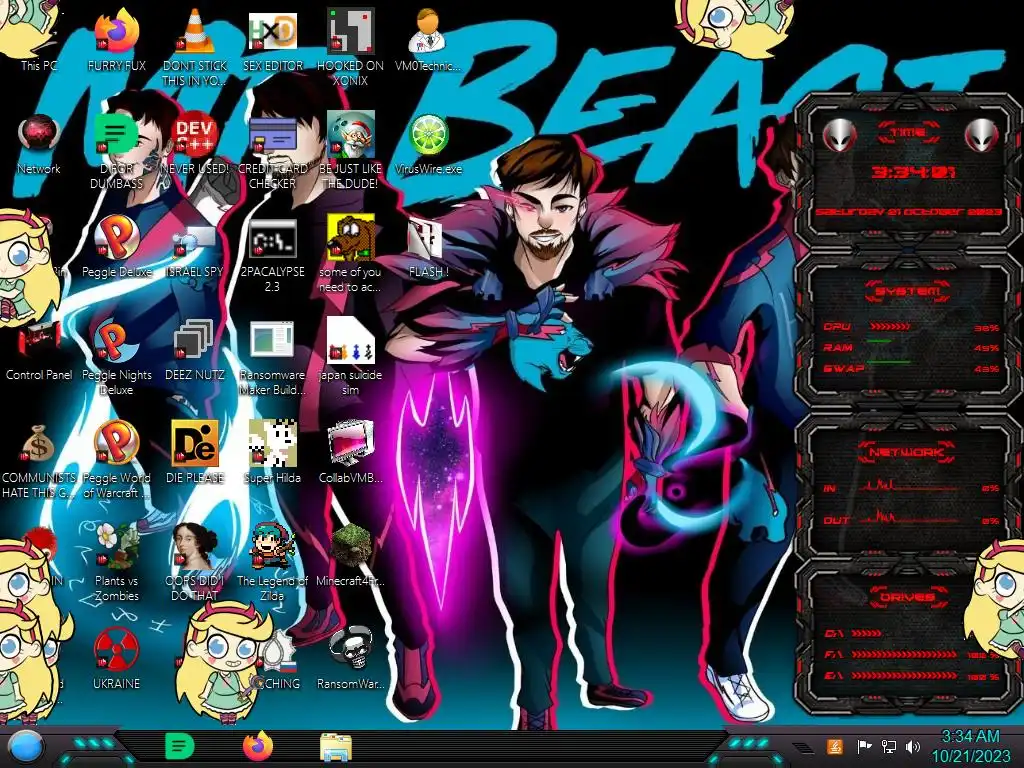Click the F:\ drive usage bar
Viewport: 1024px width, 768px height.
coord(904,654)
